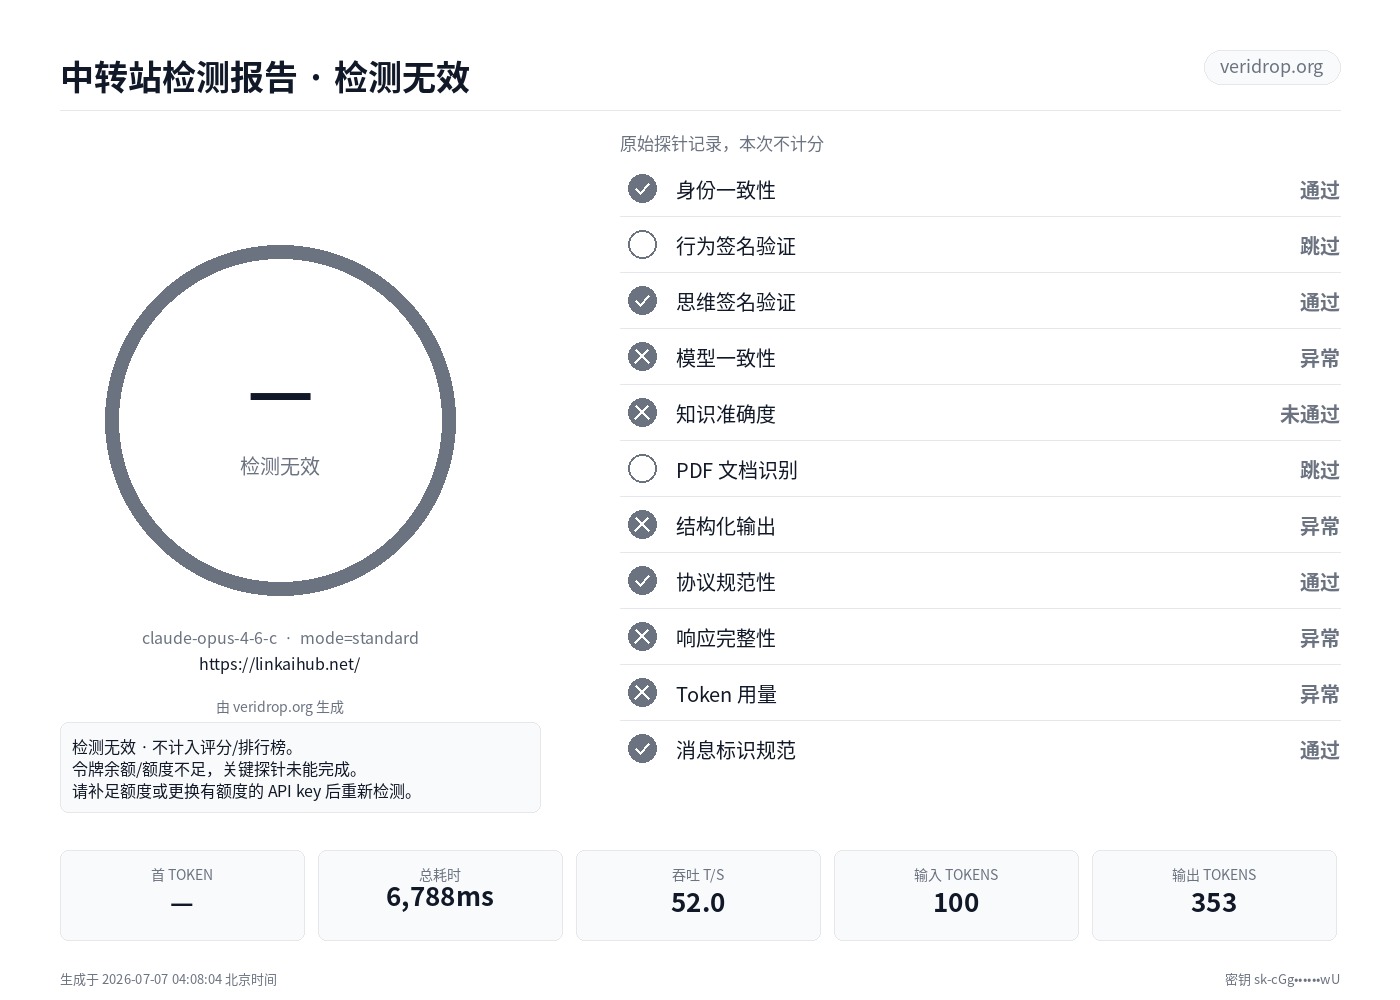Click the cross icon beside 知识准确度
The image size is (1400, 1000).
pyautogui.click(x=642, y=413)
